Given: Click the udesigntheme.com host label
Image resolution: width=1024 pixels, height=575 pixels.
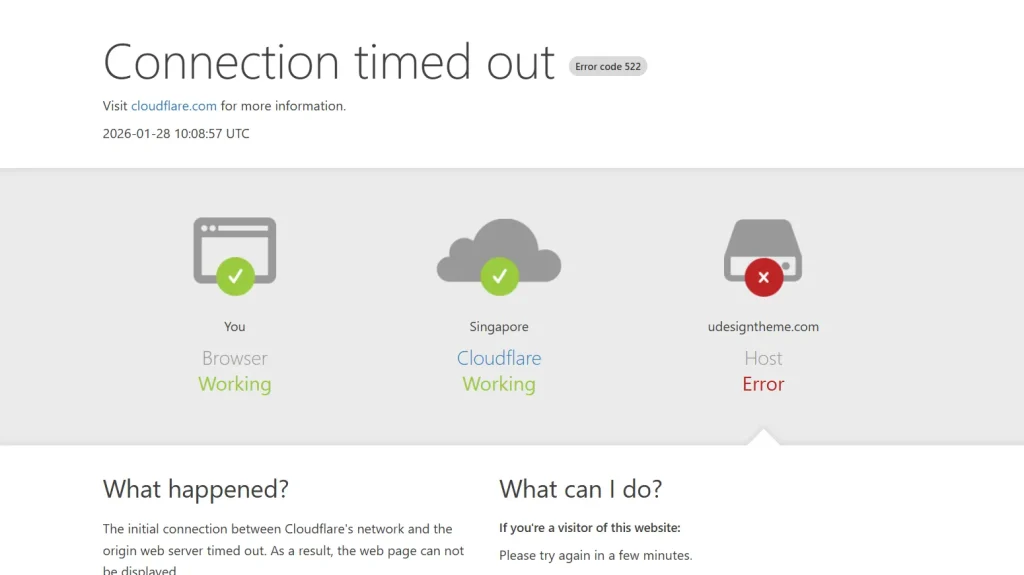Looking at the screenshot, I should [763, 327].
